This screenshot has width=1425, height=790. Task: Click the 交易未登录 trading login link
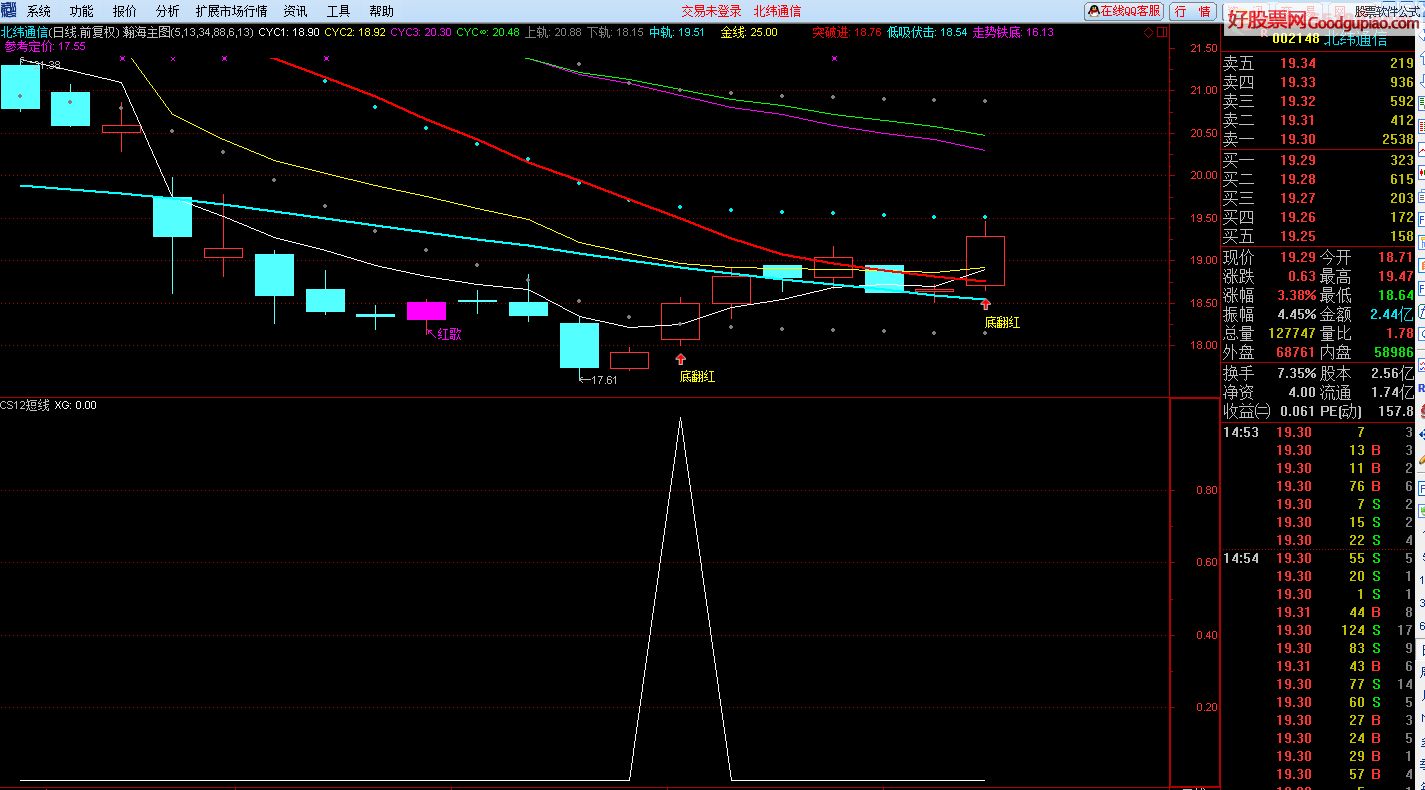click(711, 11)
